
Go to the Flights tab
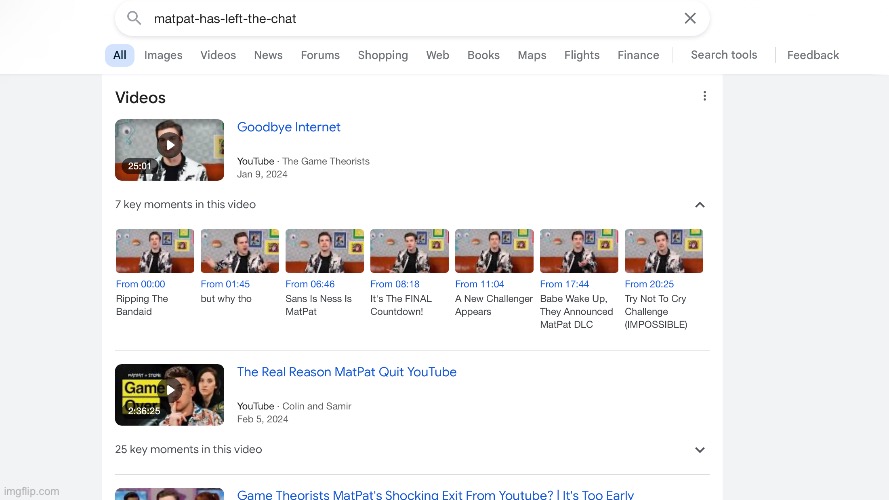(x=582, y=55)
